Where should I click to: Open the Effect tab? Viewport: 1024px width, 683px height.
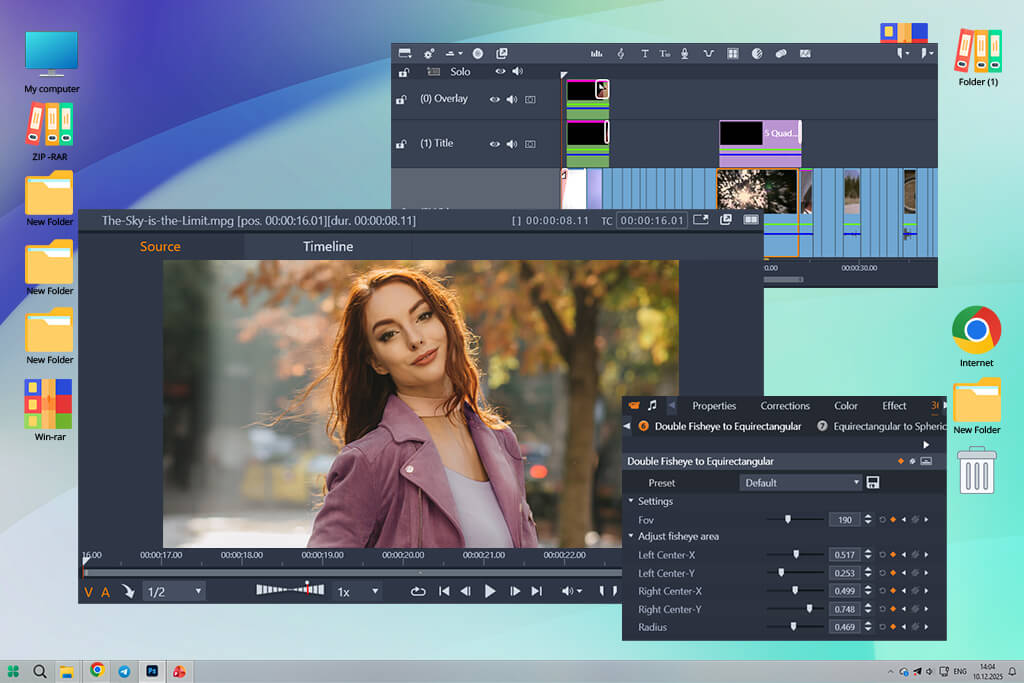click(894, 405)
